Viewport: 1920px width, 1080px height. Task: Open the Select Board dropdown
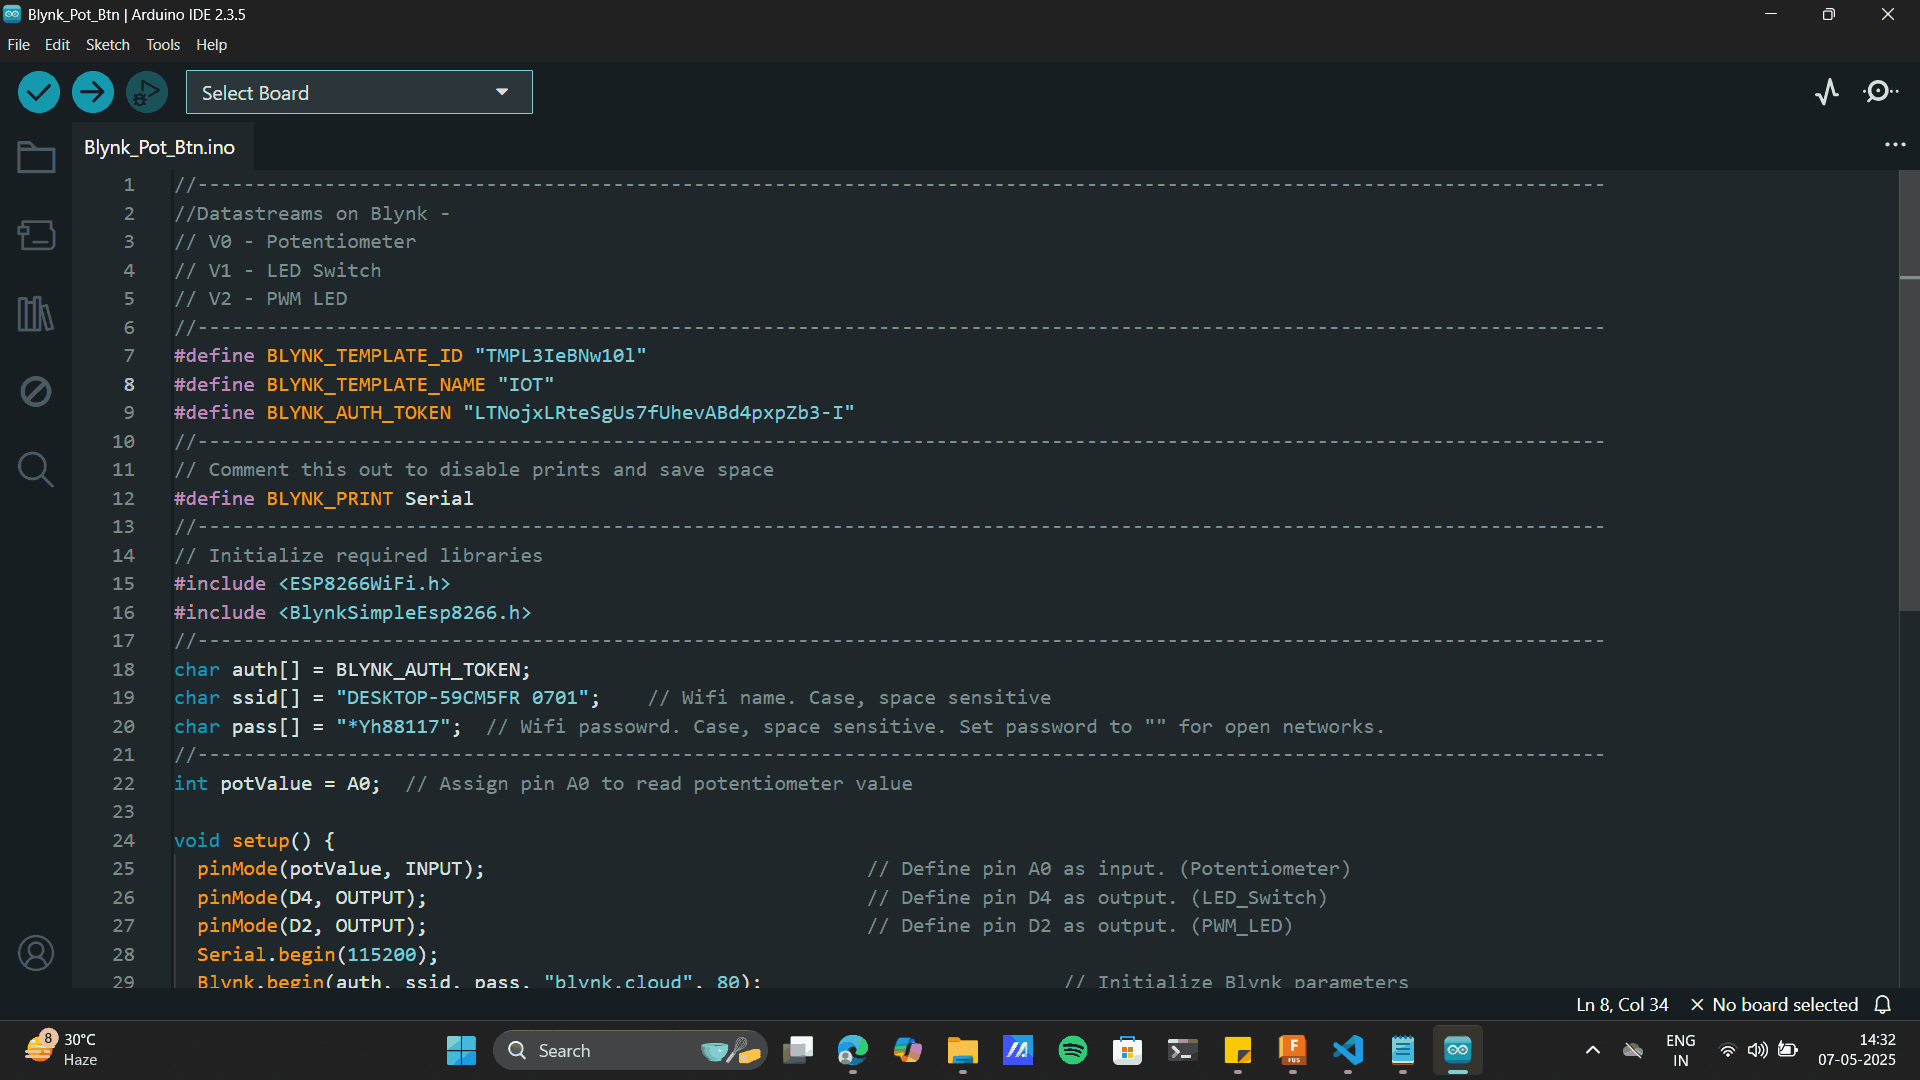pos(359,92)
